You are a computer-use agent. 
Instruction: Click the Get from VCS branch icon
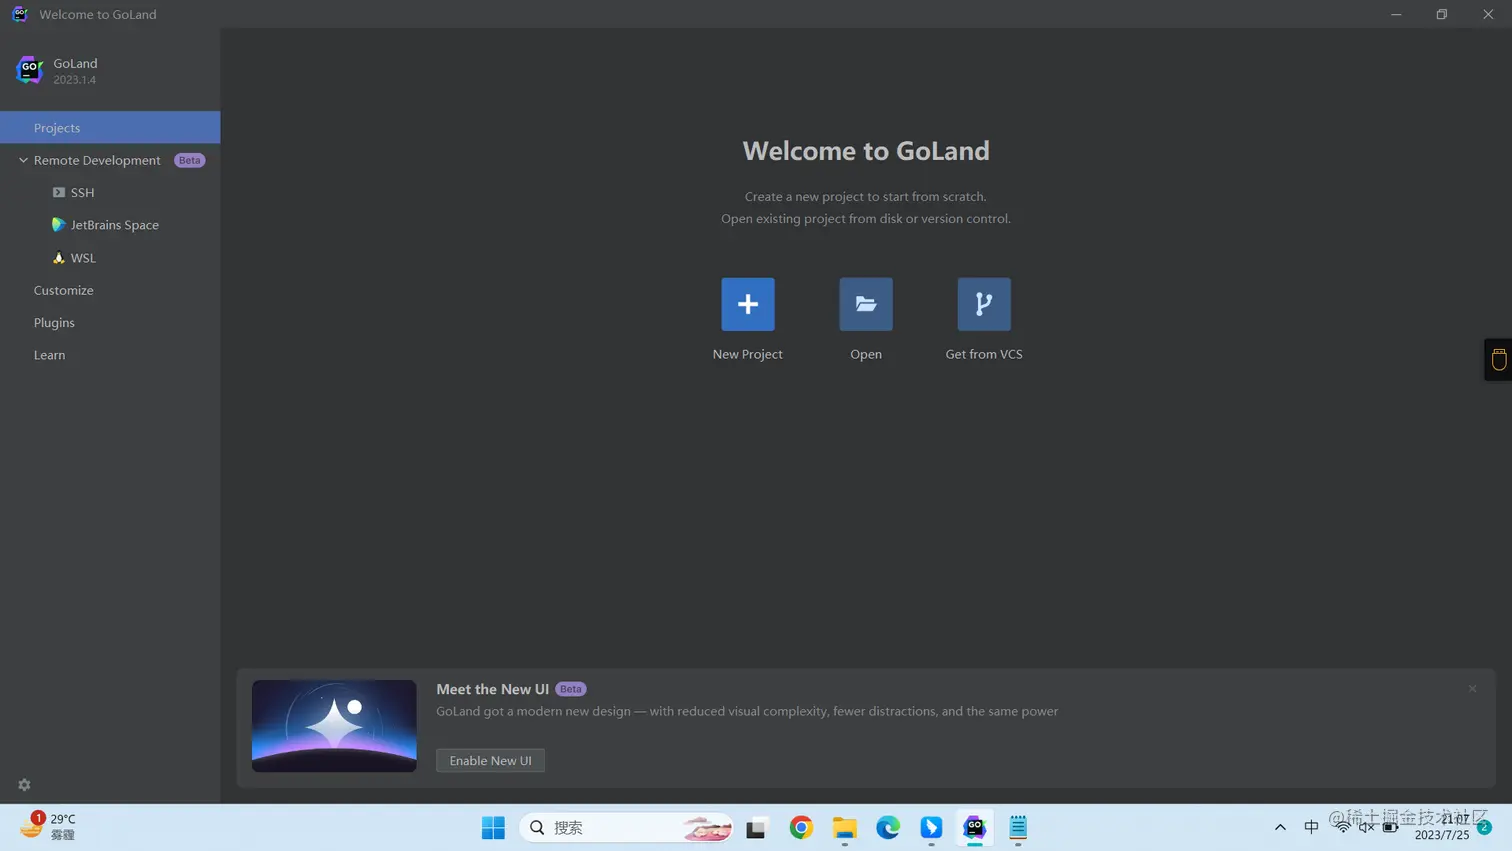coord(984,304)
